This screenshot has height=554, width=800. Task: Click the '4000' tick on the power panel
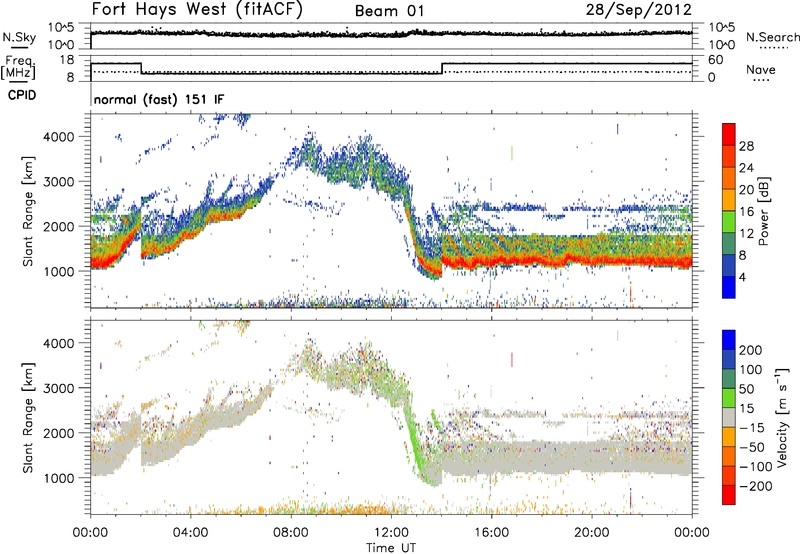(x=59, y=137)
